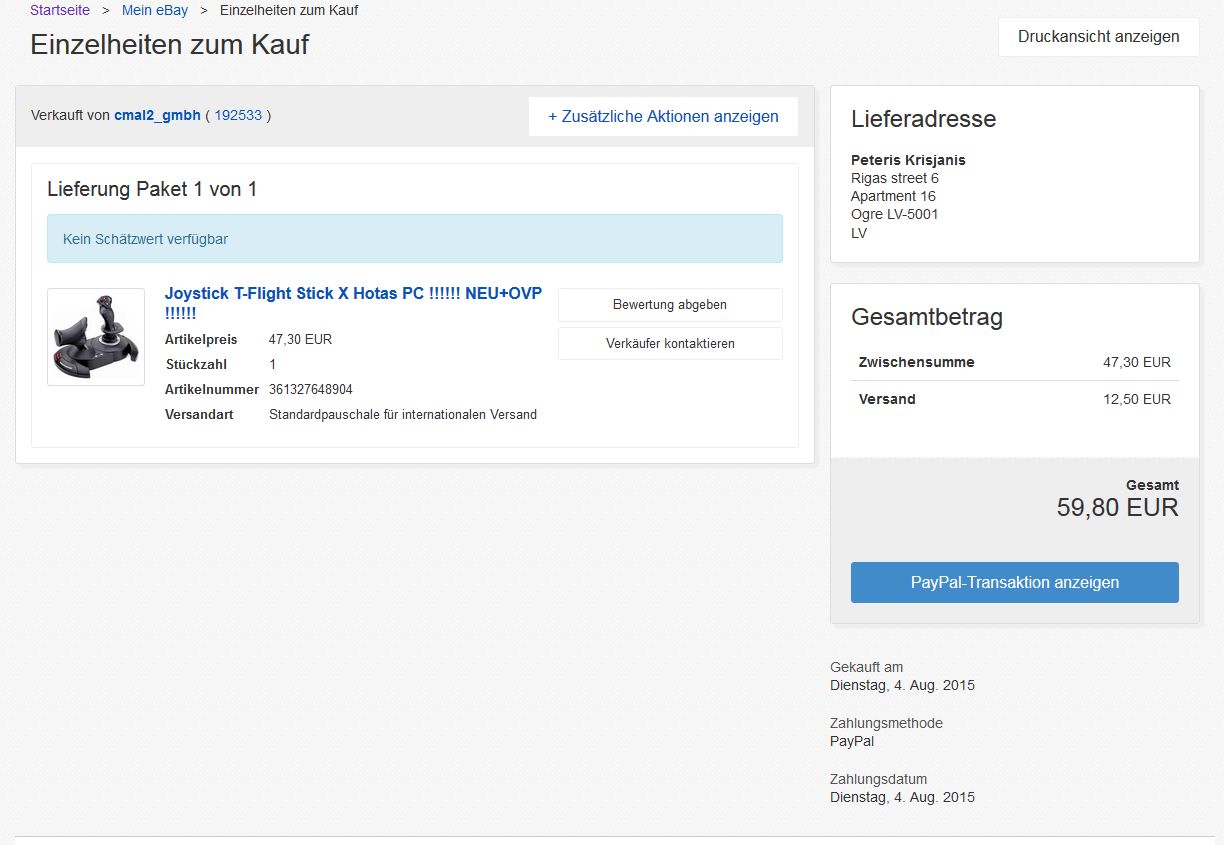This screenshot has height=845, width=1224.
Task: Click the Druckansicht anzeigen button
Action: pos(1099,37)
